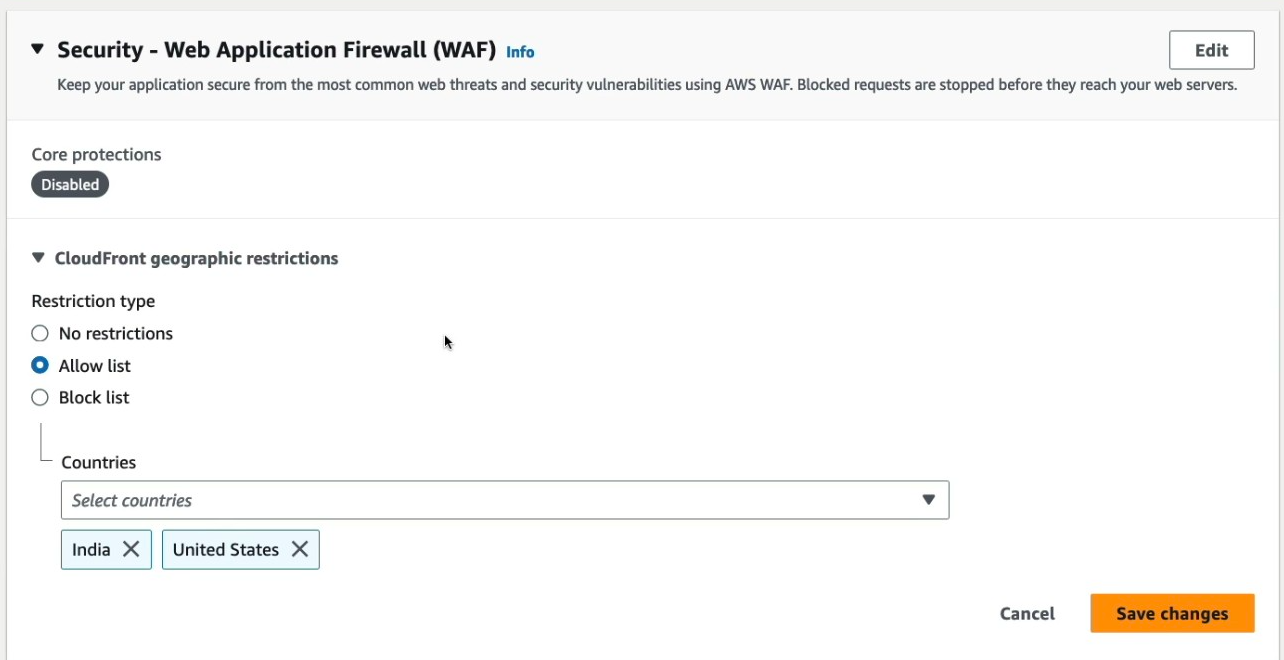1284x660 pixels.
Task: Open the countries dropdown arrow
Action: pyautogui.click(x=928, y=500)
